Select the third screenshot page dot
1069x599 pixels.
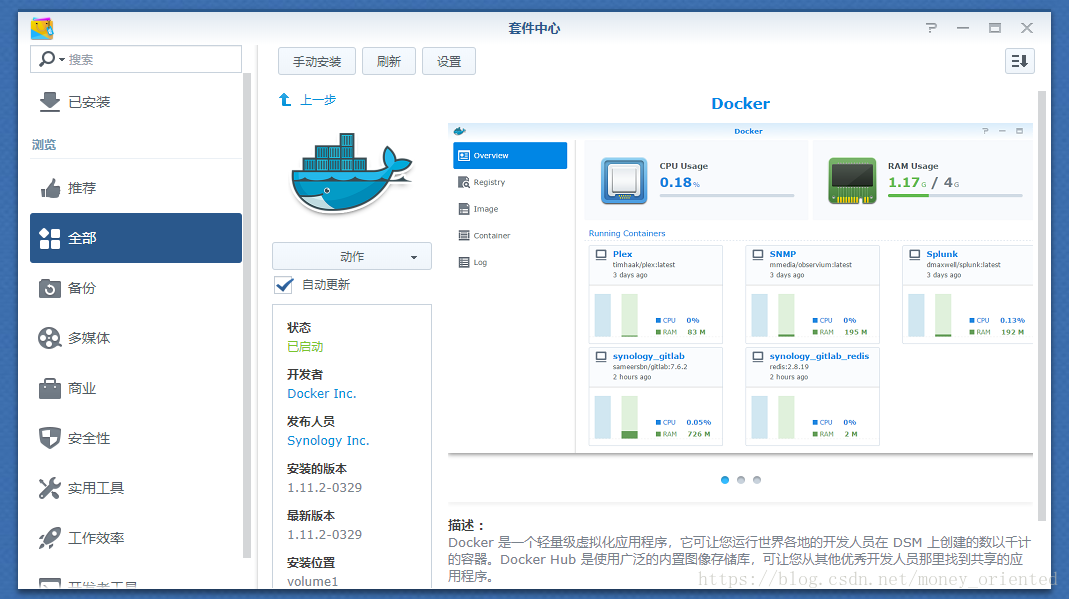[x=757, y=480]
